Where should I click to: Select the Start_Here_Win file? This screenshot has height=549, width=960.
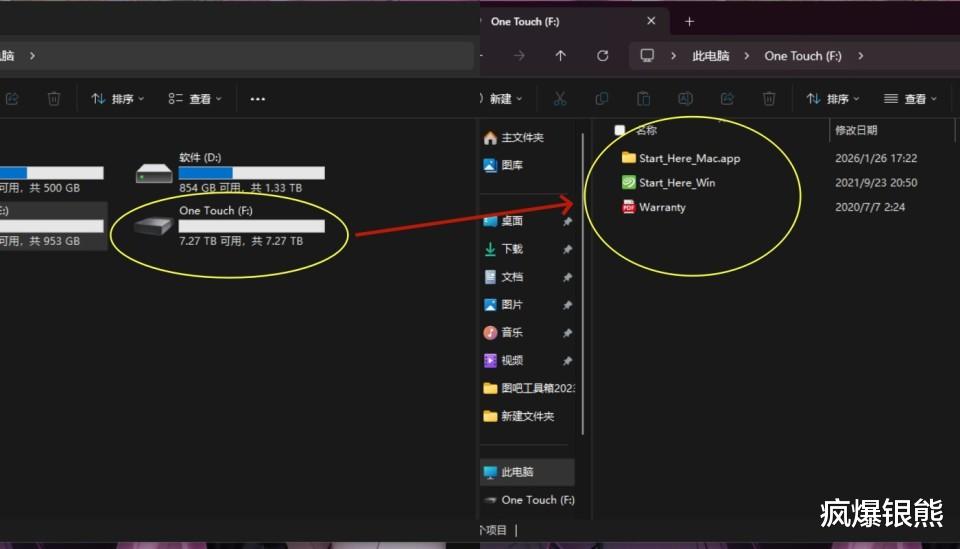coord(669,182)
